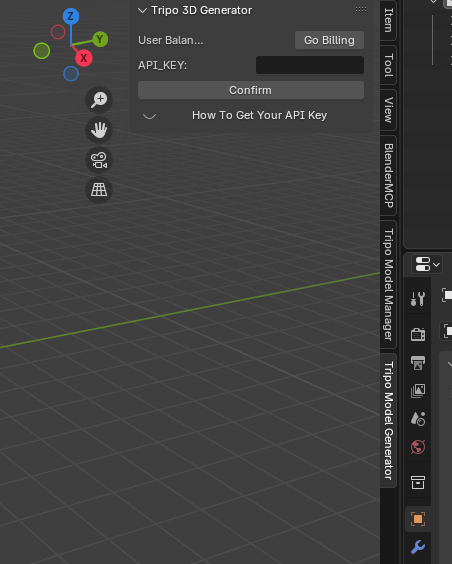The image size is (452, 564).
Task: Open the Modifiers wrench tab icon
Action: pos(418,547)
